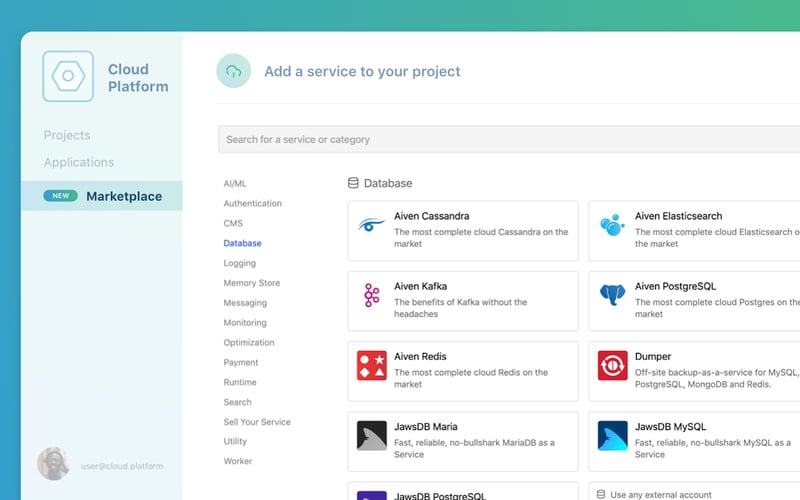800x500 pixels.
Task: Select the Worker category
Action: point(238,461)
